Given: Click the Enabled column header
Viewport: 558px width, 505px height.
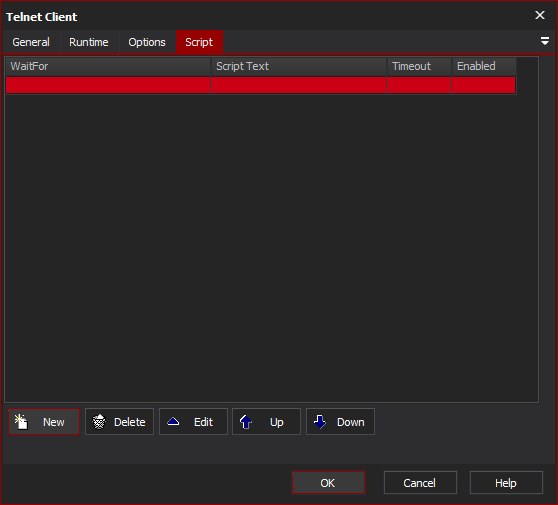Looking at the screenshot, I should click(484, 66).
